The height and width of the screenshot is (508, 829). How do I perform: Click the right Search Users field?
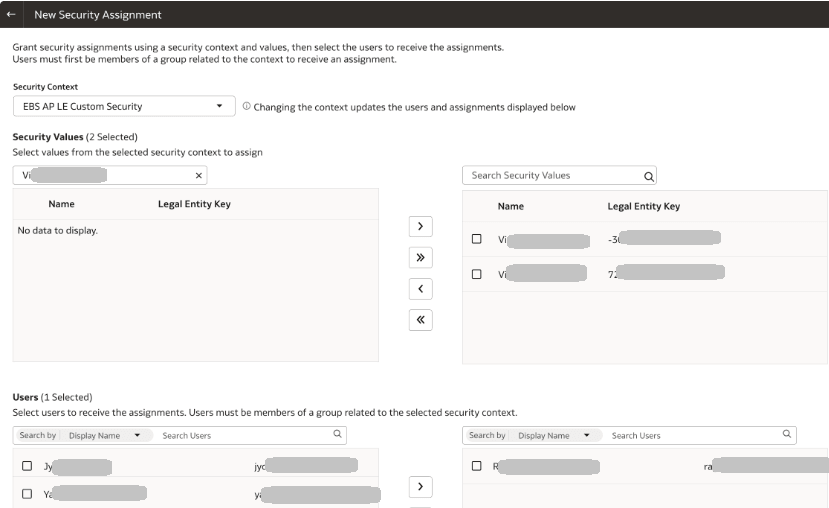coord(695,436)
